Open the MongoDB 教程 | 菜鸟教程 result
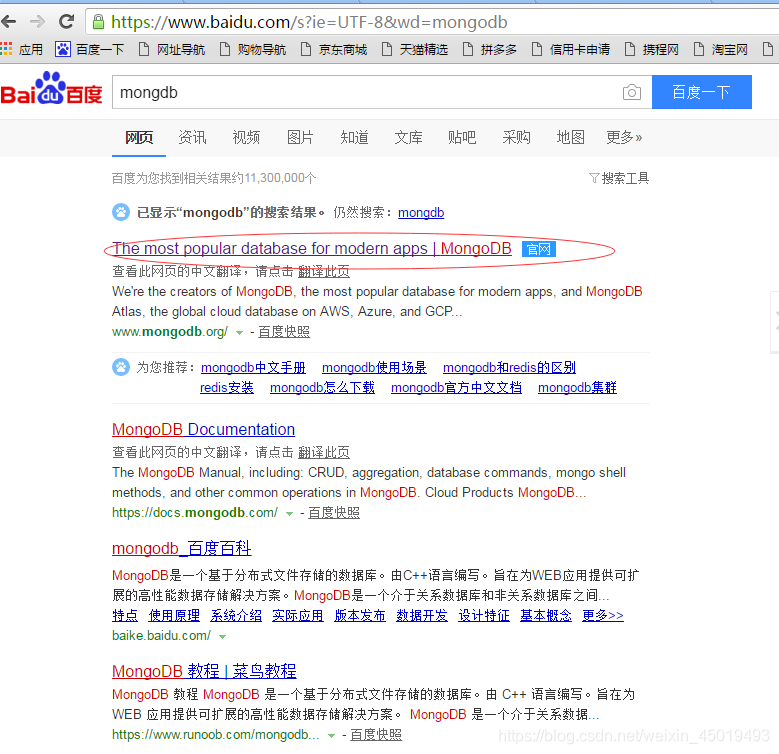 (x=204, y=671)
